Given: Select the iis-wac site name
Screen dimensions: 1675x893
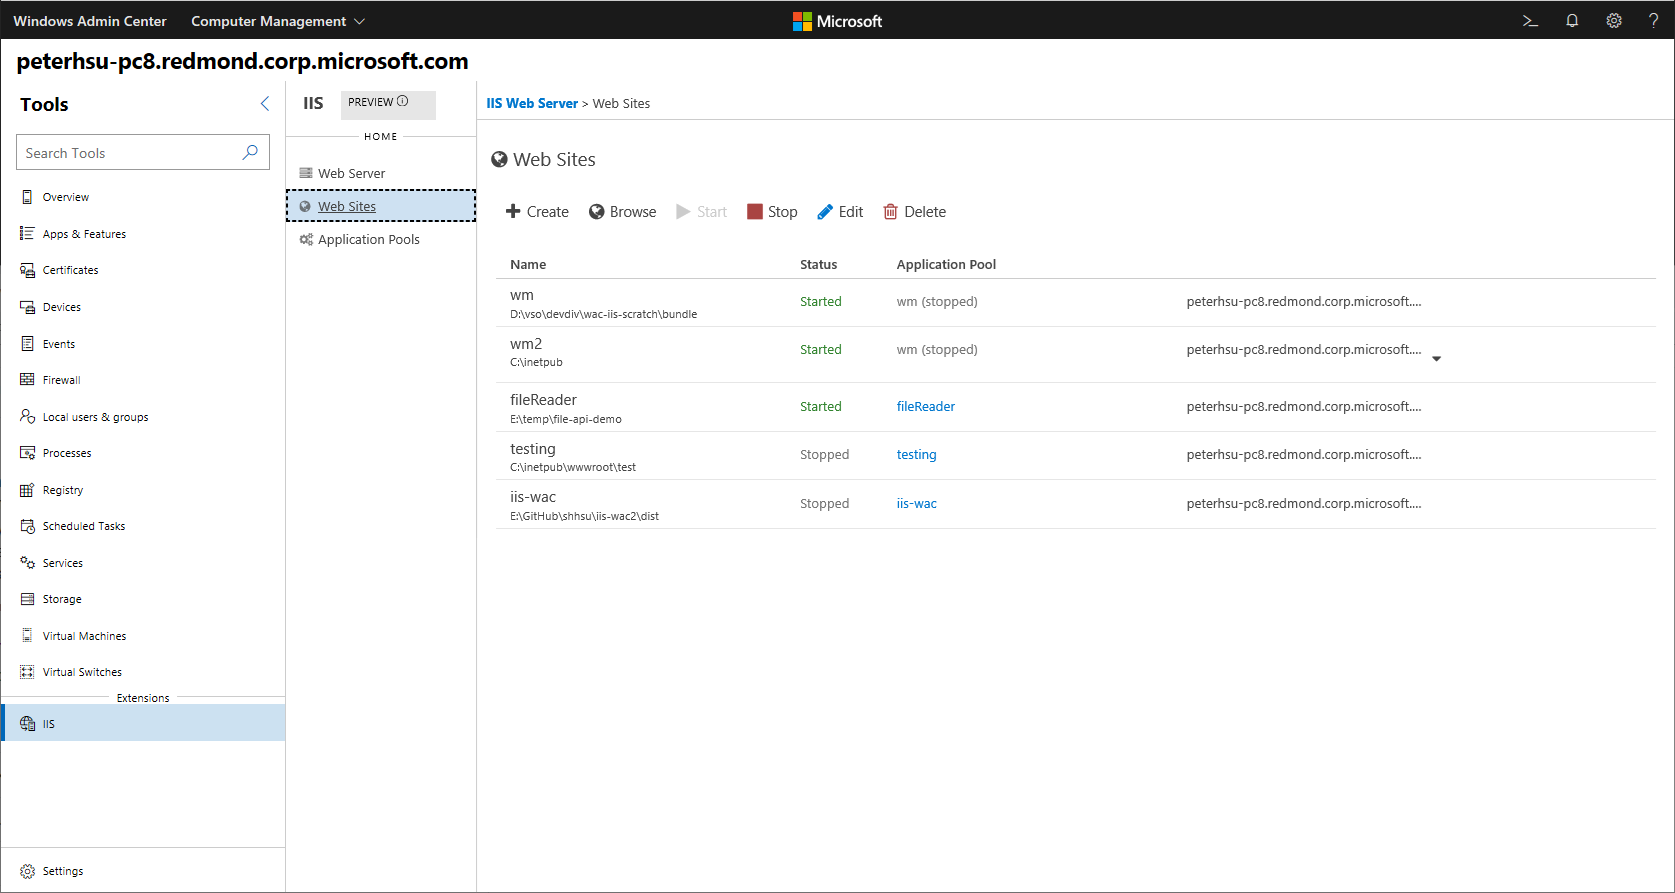Looking at the screenshot, I should click(533, 497).
